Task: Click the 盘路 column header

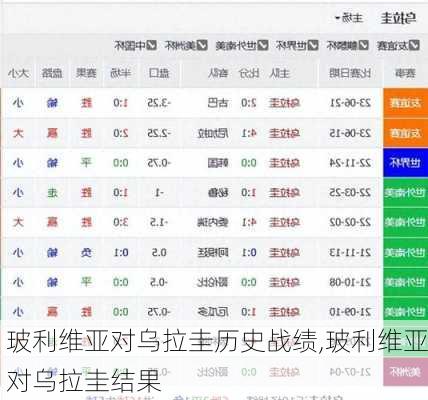Action: (52, 73)
